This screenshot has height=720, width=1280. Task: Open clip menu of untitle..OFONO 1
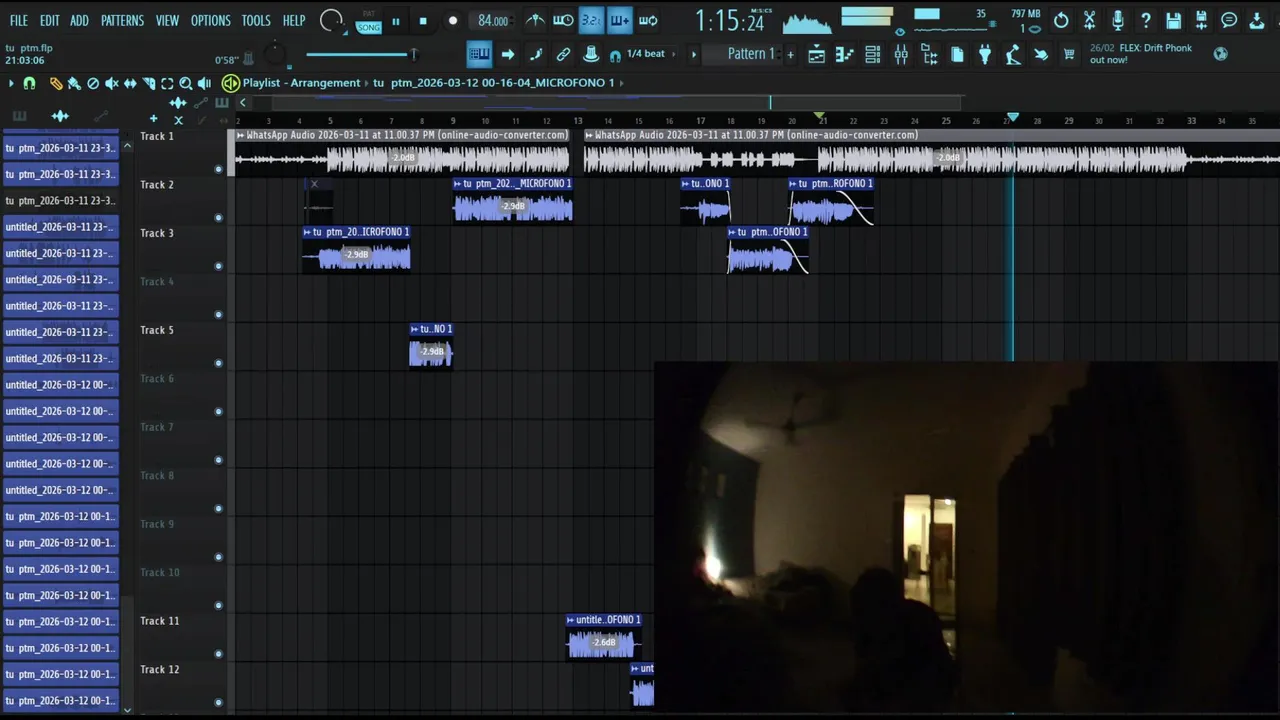[x=570, y=620]
